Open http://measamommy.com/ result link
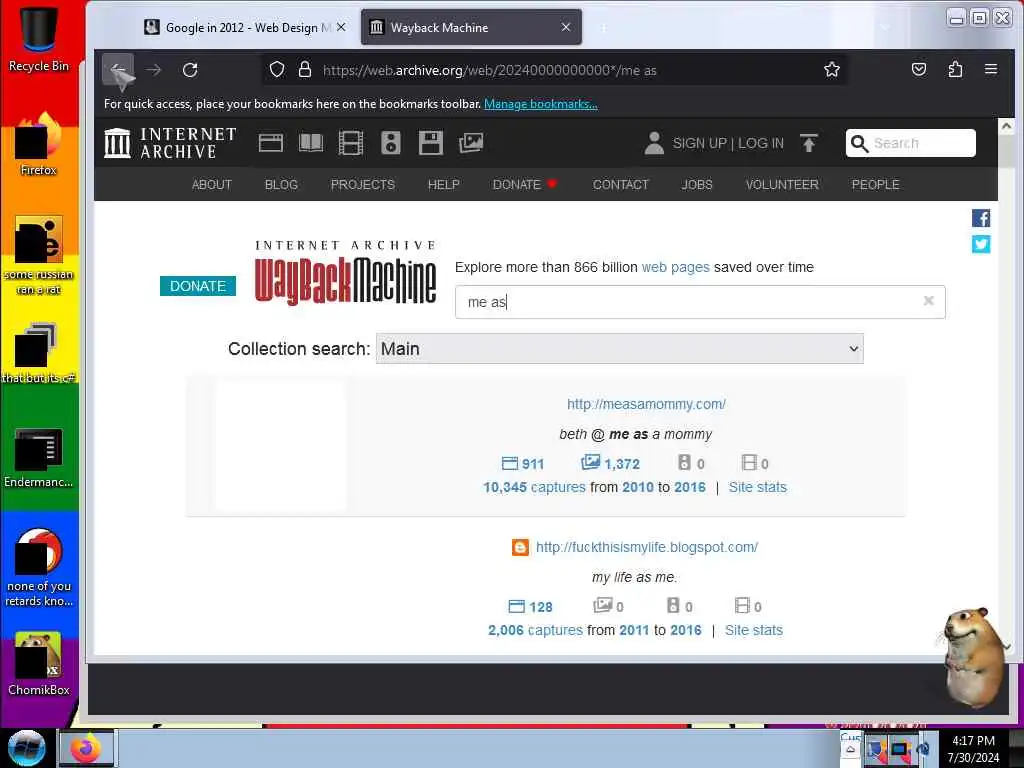 647,404
